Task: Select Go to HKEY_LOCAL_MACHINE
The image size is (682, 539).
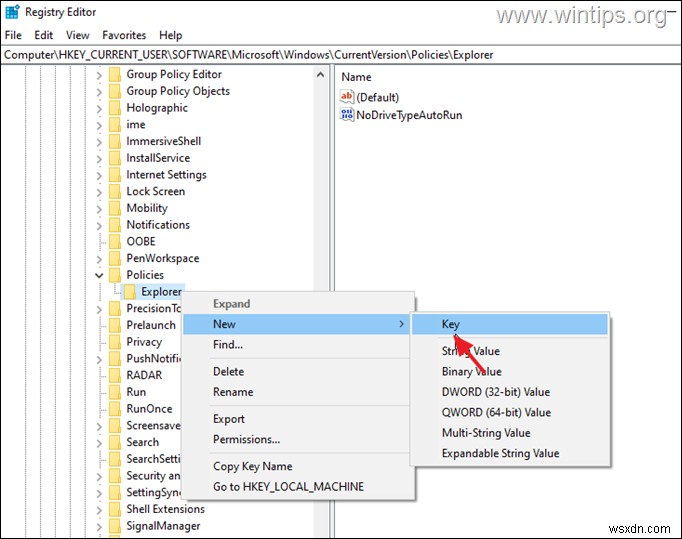Action: pos(296,487)
